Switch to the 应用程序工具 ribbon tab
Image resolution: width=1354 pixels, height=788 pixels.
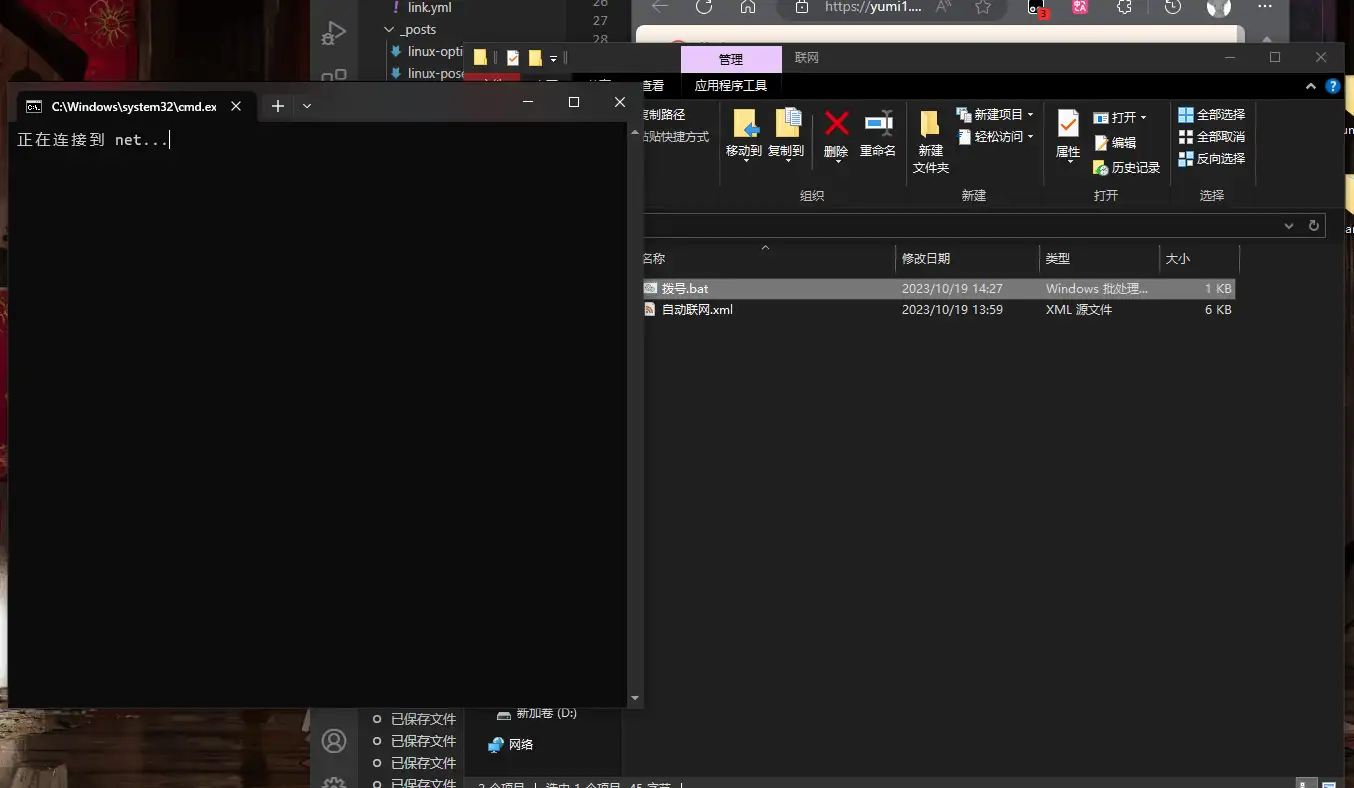731,86
